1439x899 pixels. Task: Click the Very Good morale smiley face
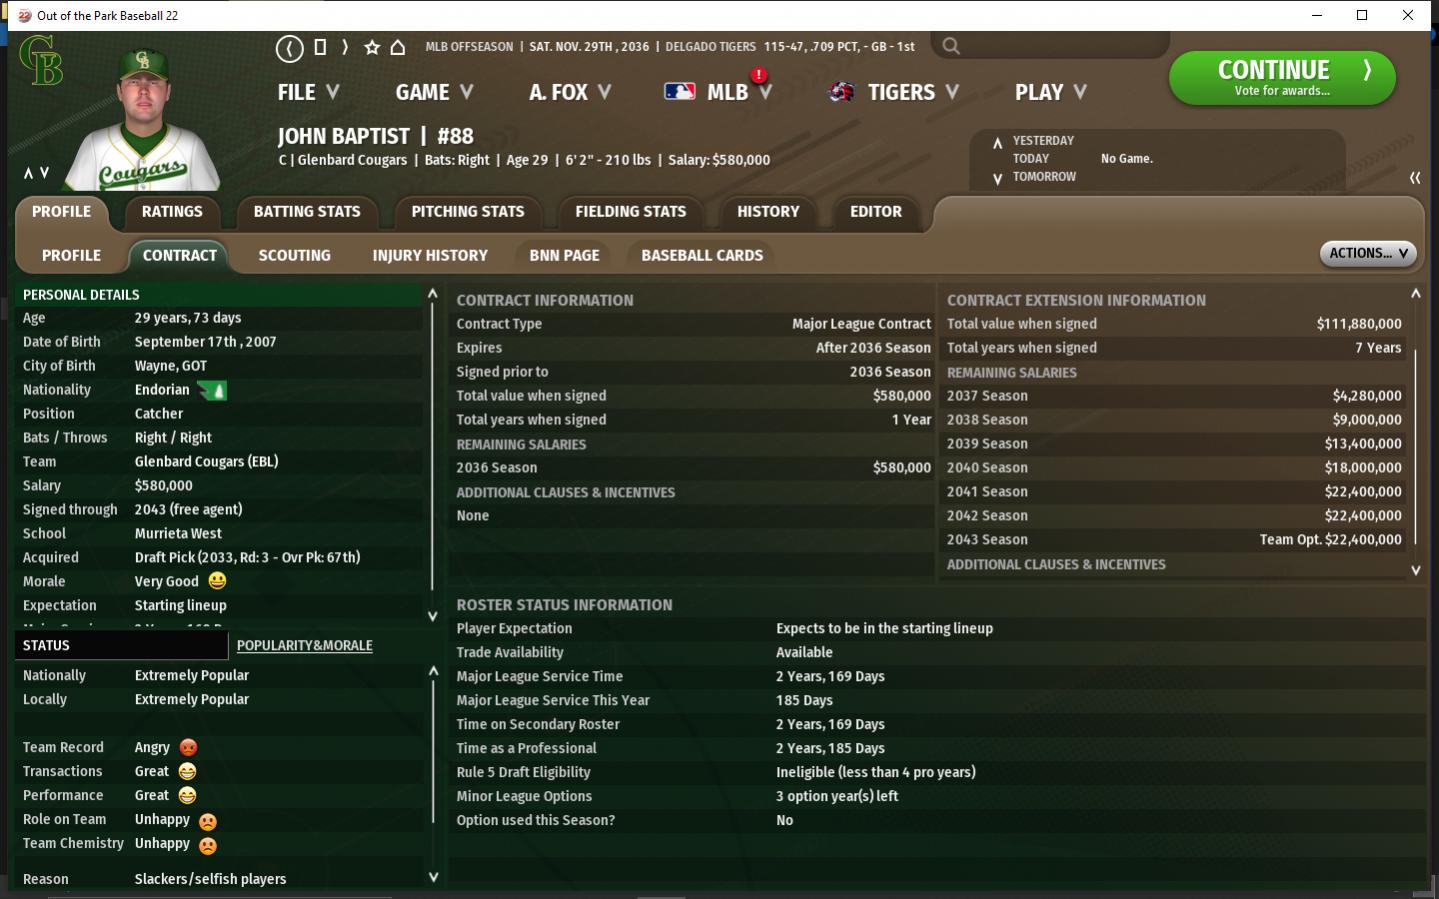pos(217,581)
